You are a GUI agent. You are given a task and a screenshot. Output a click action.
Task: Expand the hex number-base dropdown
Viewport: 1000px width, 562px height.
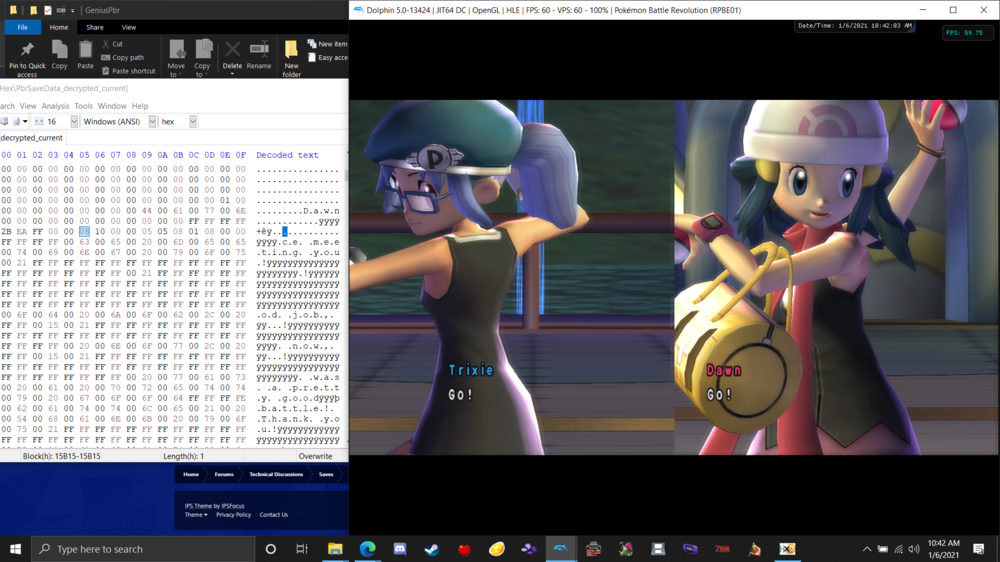[193, 121]
